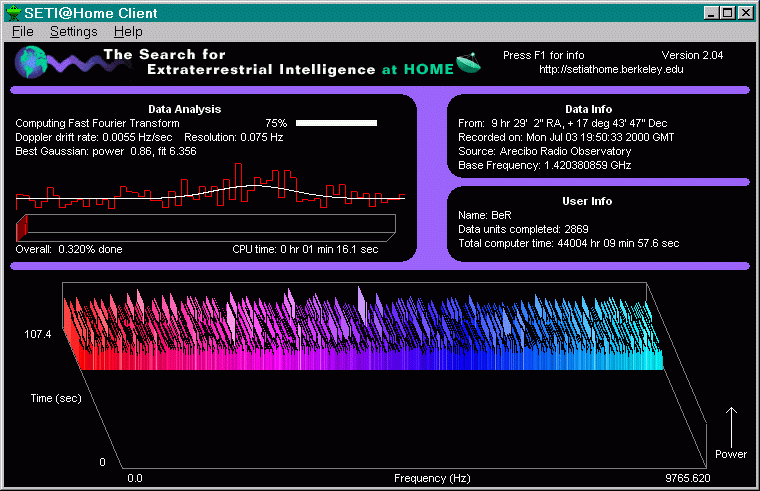
Task: Click 'Data units completed: 2869' text
Action: pos(523,229)
